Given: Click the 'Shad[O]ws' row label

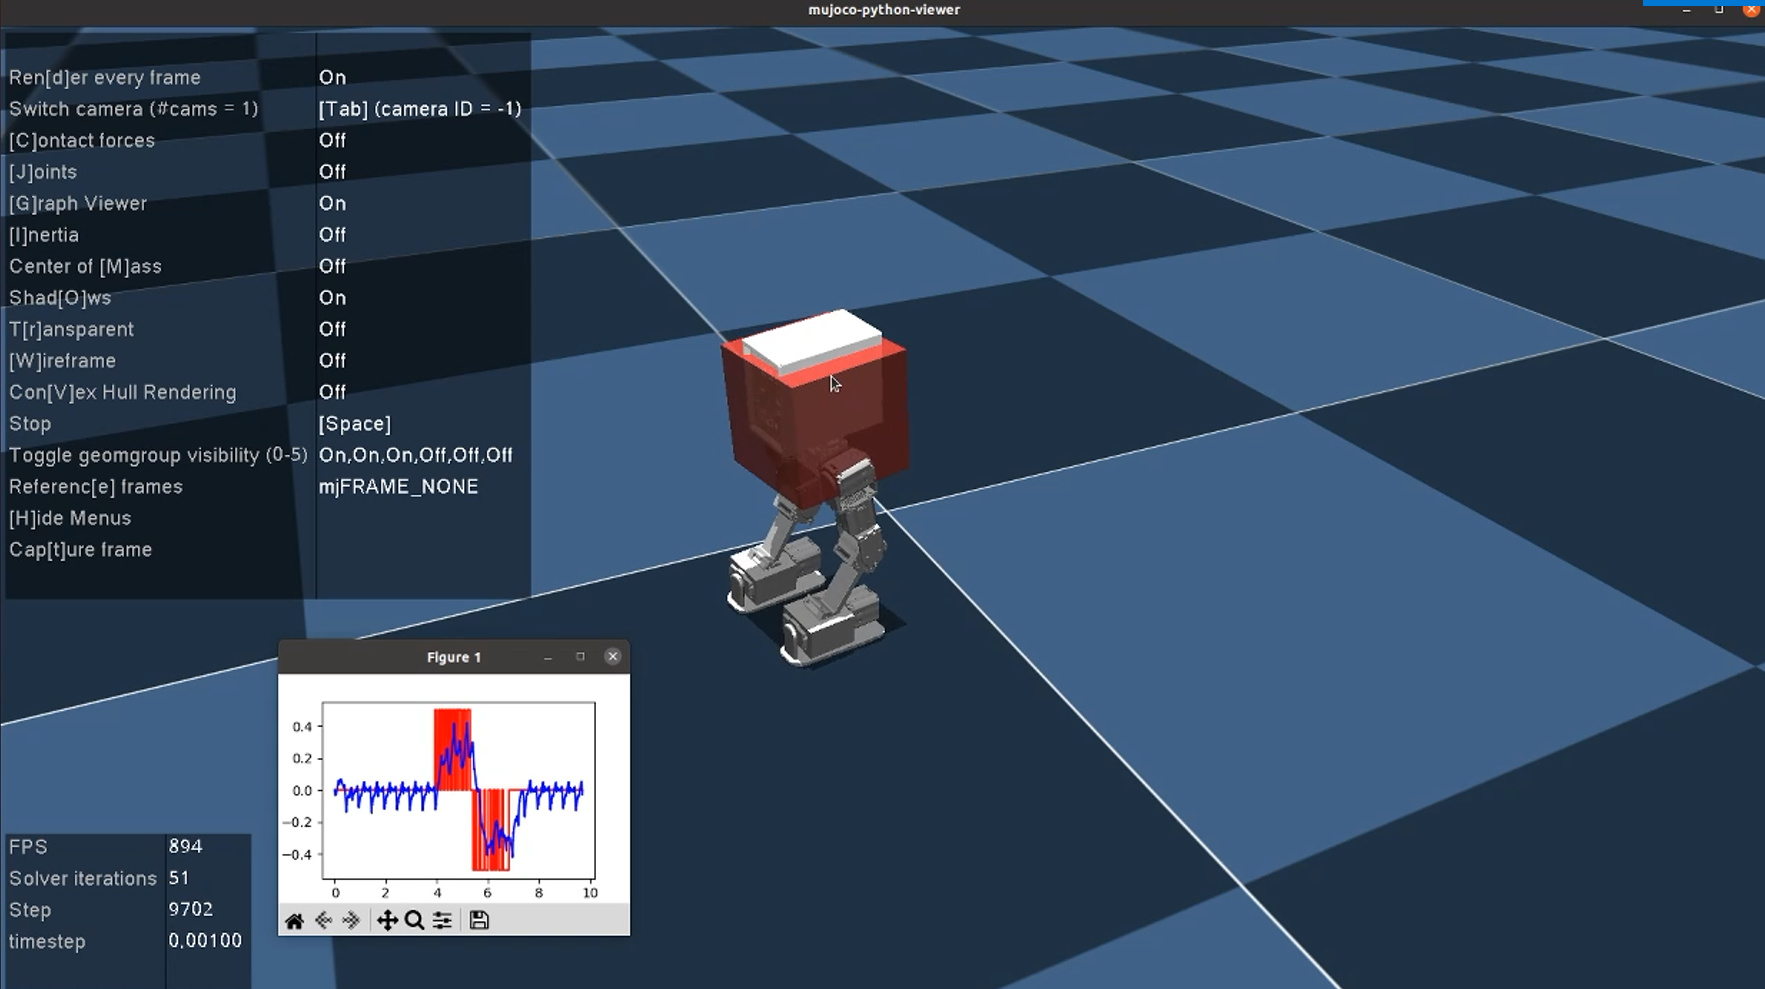Looking at the screenshot, I should (60, 298).
